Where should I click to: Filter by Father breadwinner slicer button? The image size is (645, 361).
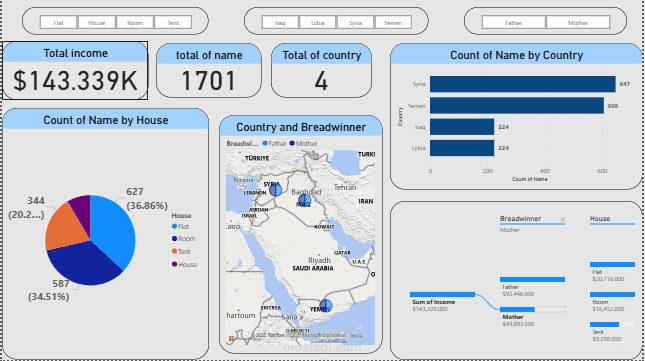pos(514,22)
